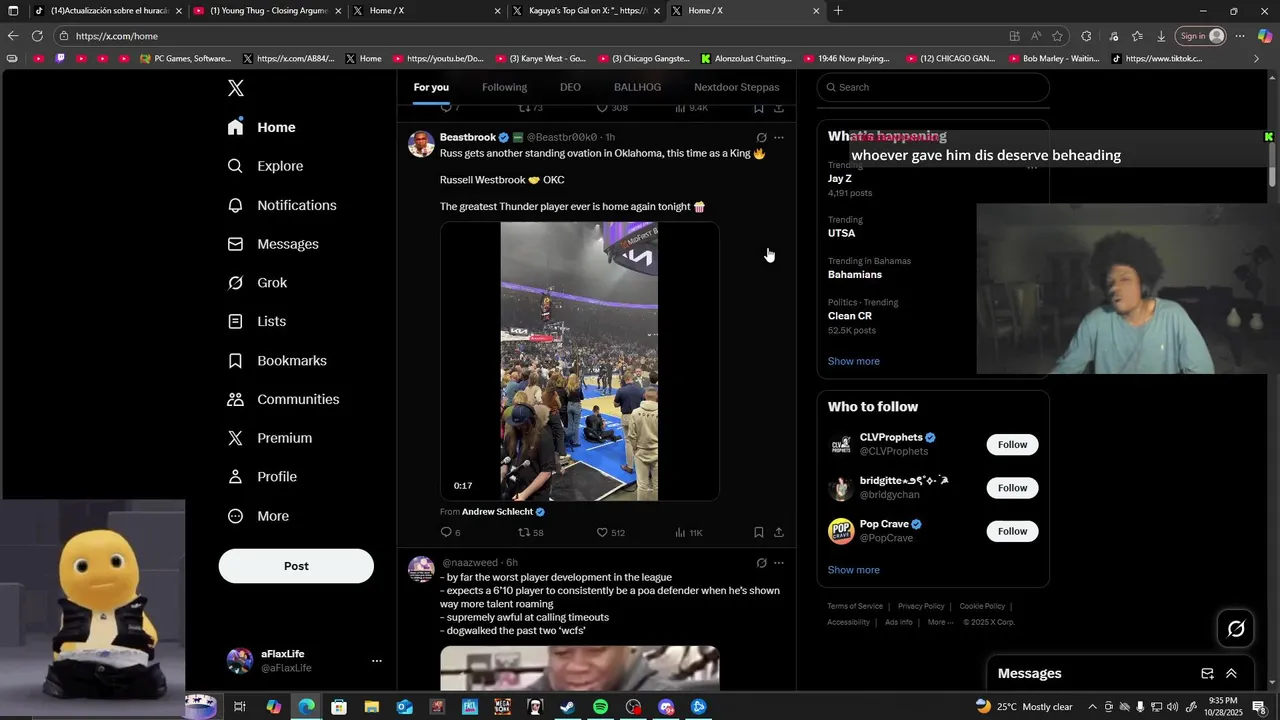Switch to the DEO tab
The width and height of the screenshot is (1280, 720).
click(570, 87)
